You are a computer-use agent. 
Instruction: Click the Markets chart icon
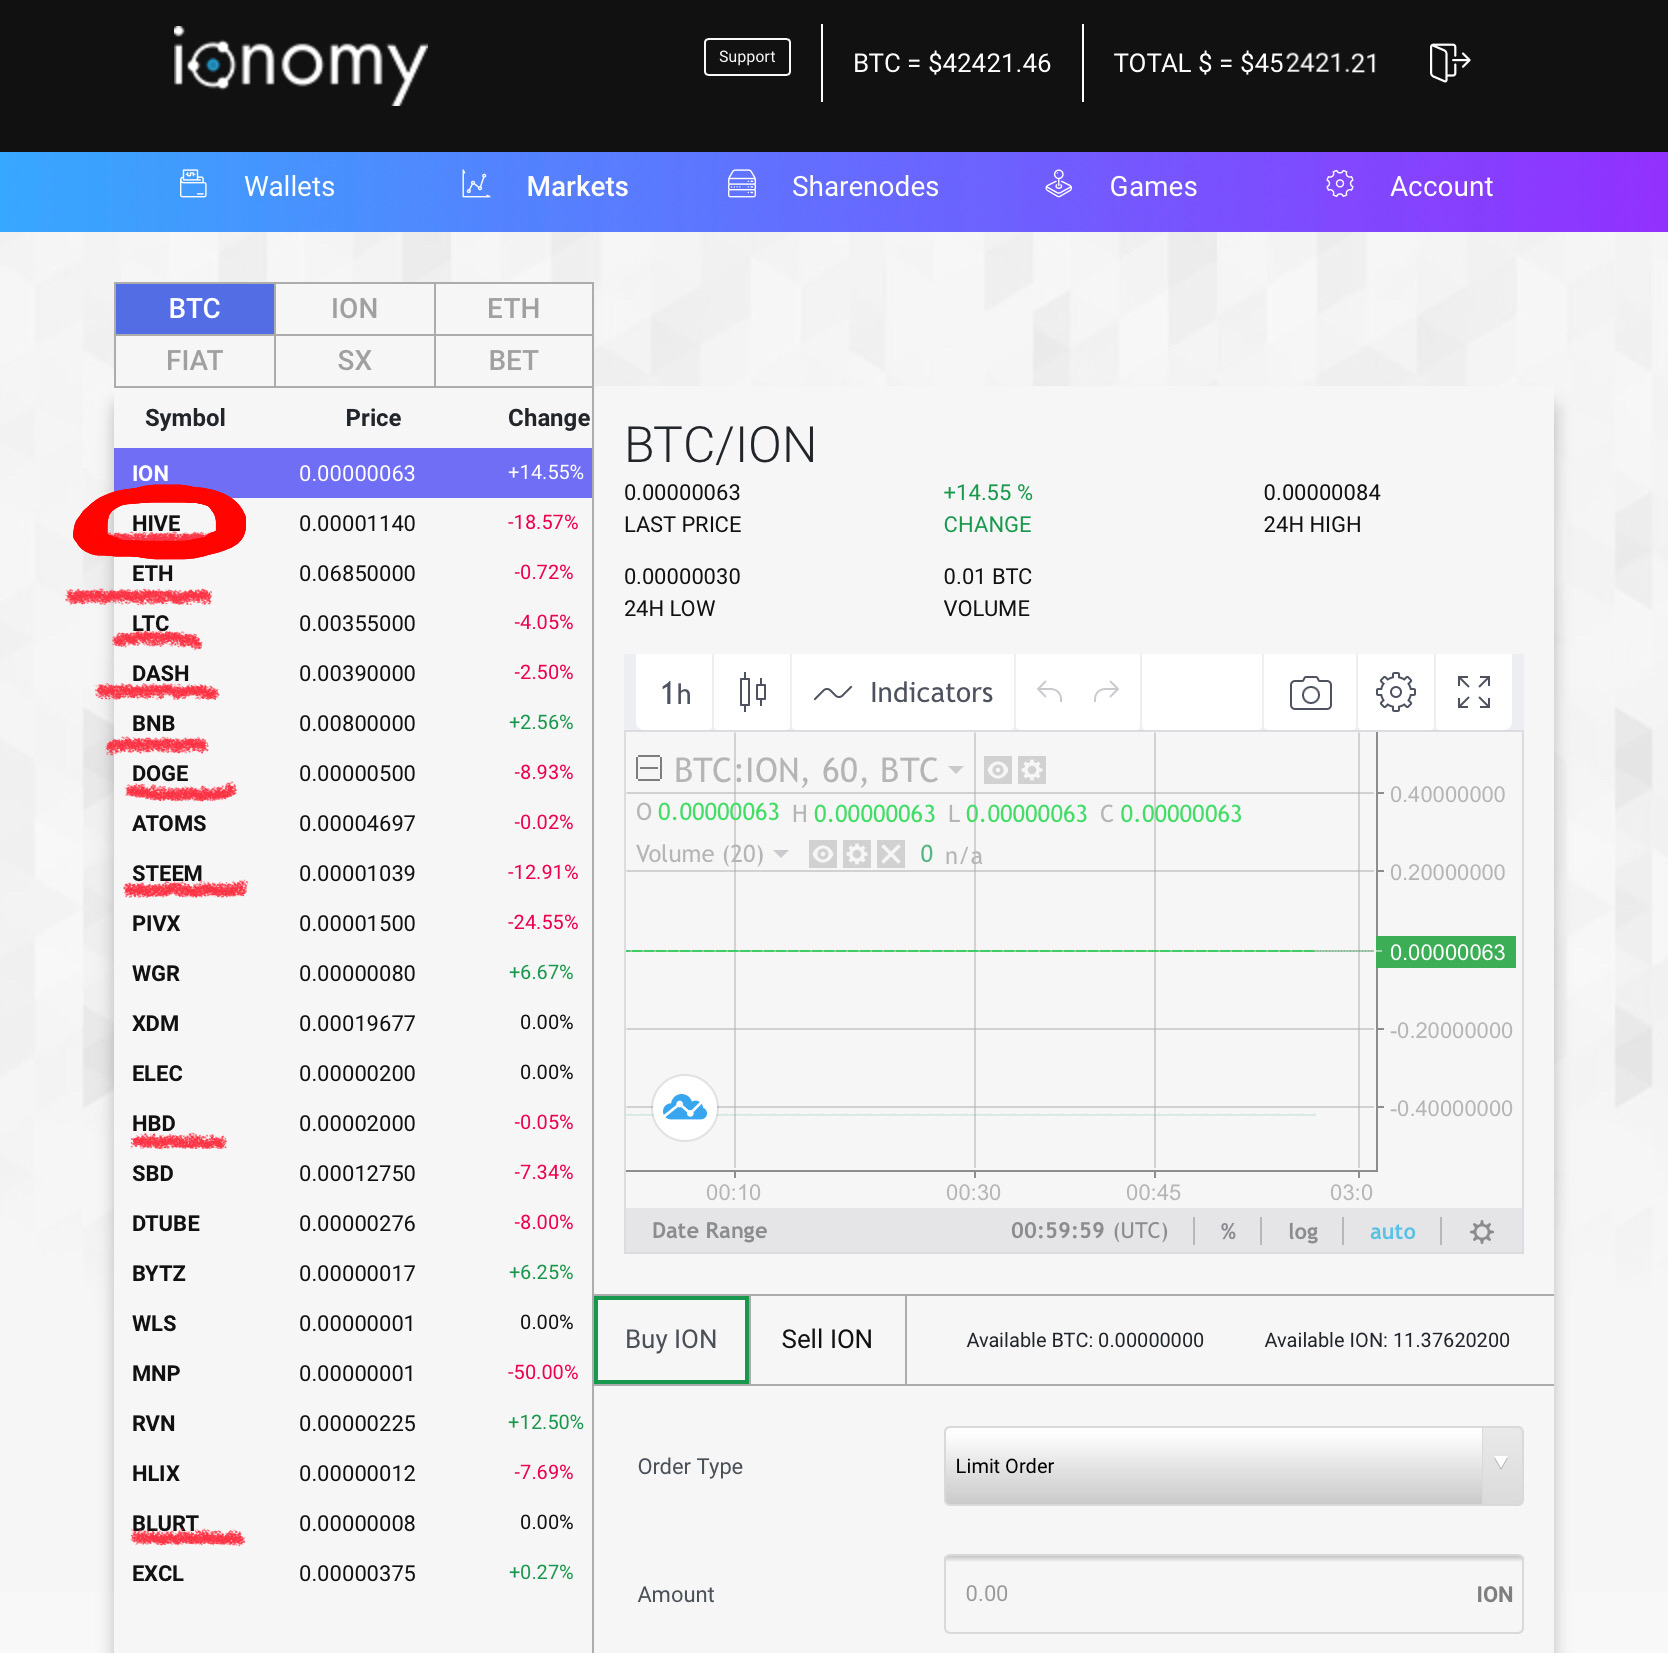tap(476, 184)
